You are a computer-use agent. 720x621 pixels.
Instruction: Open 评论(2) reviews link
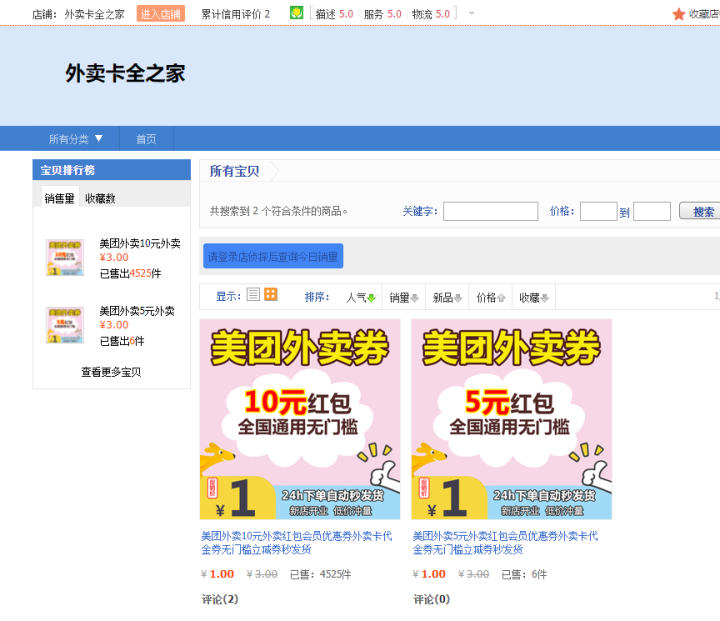point(220,599)
